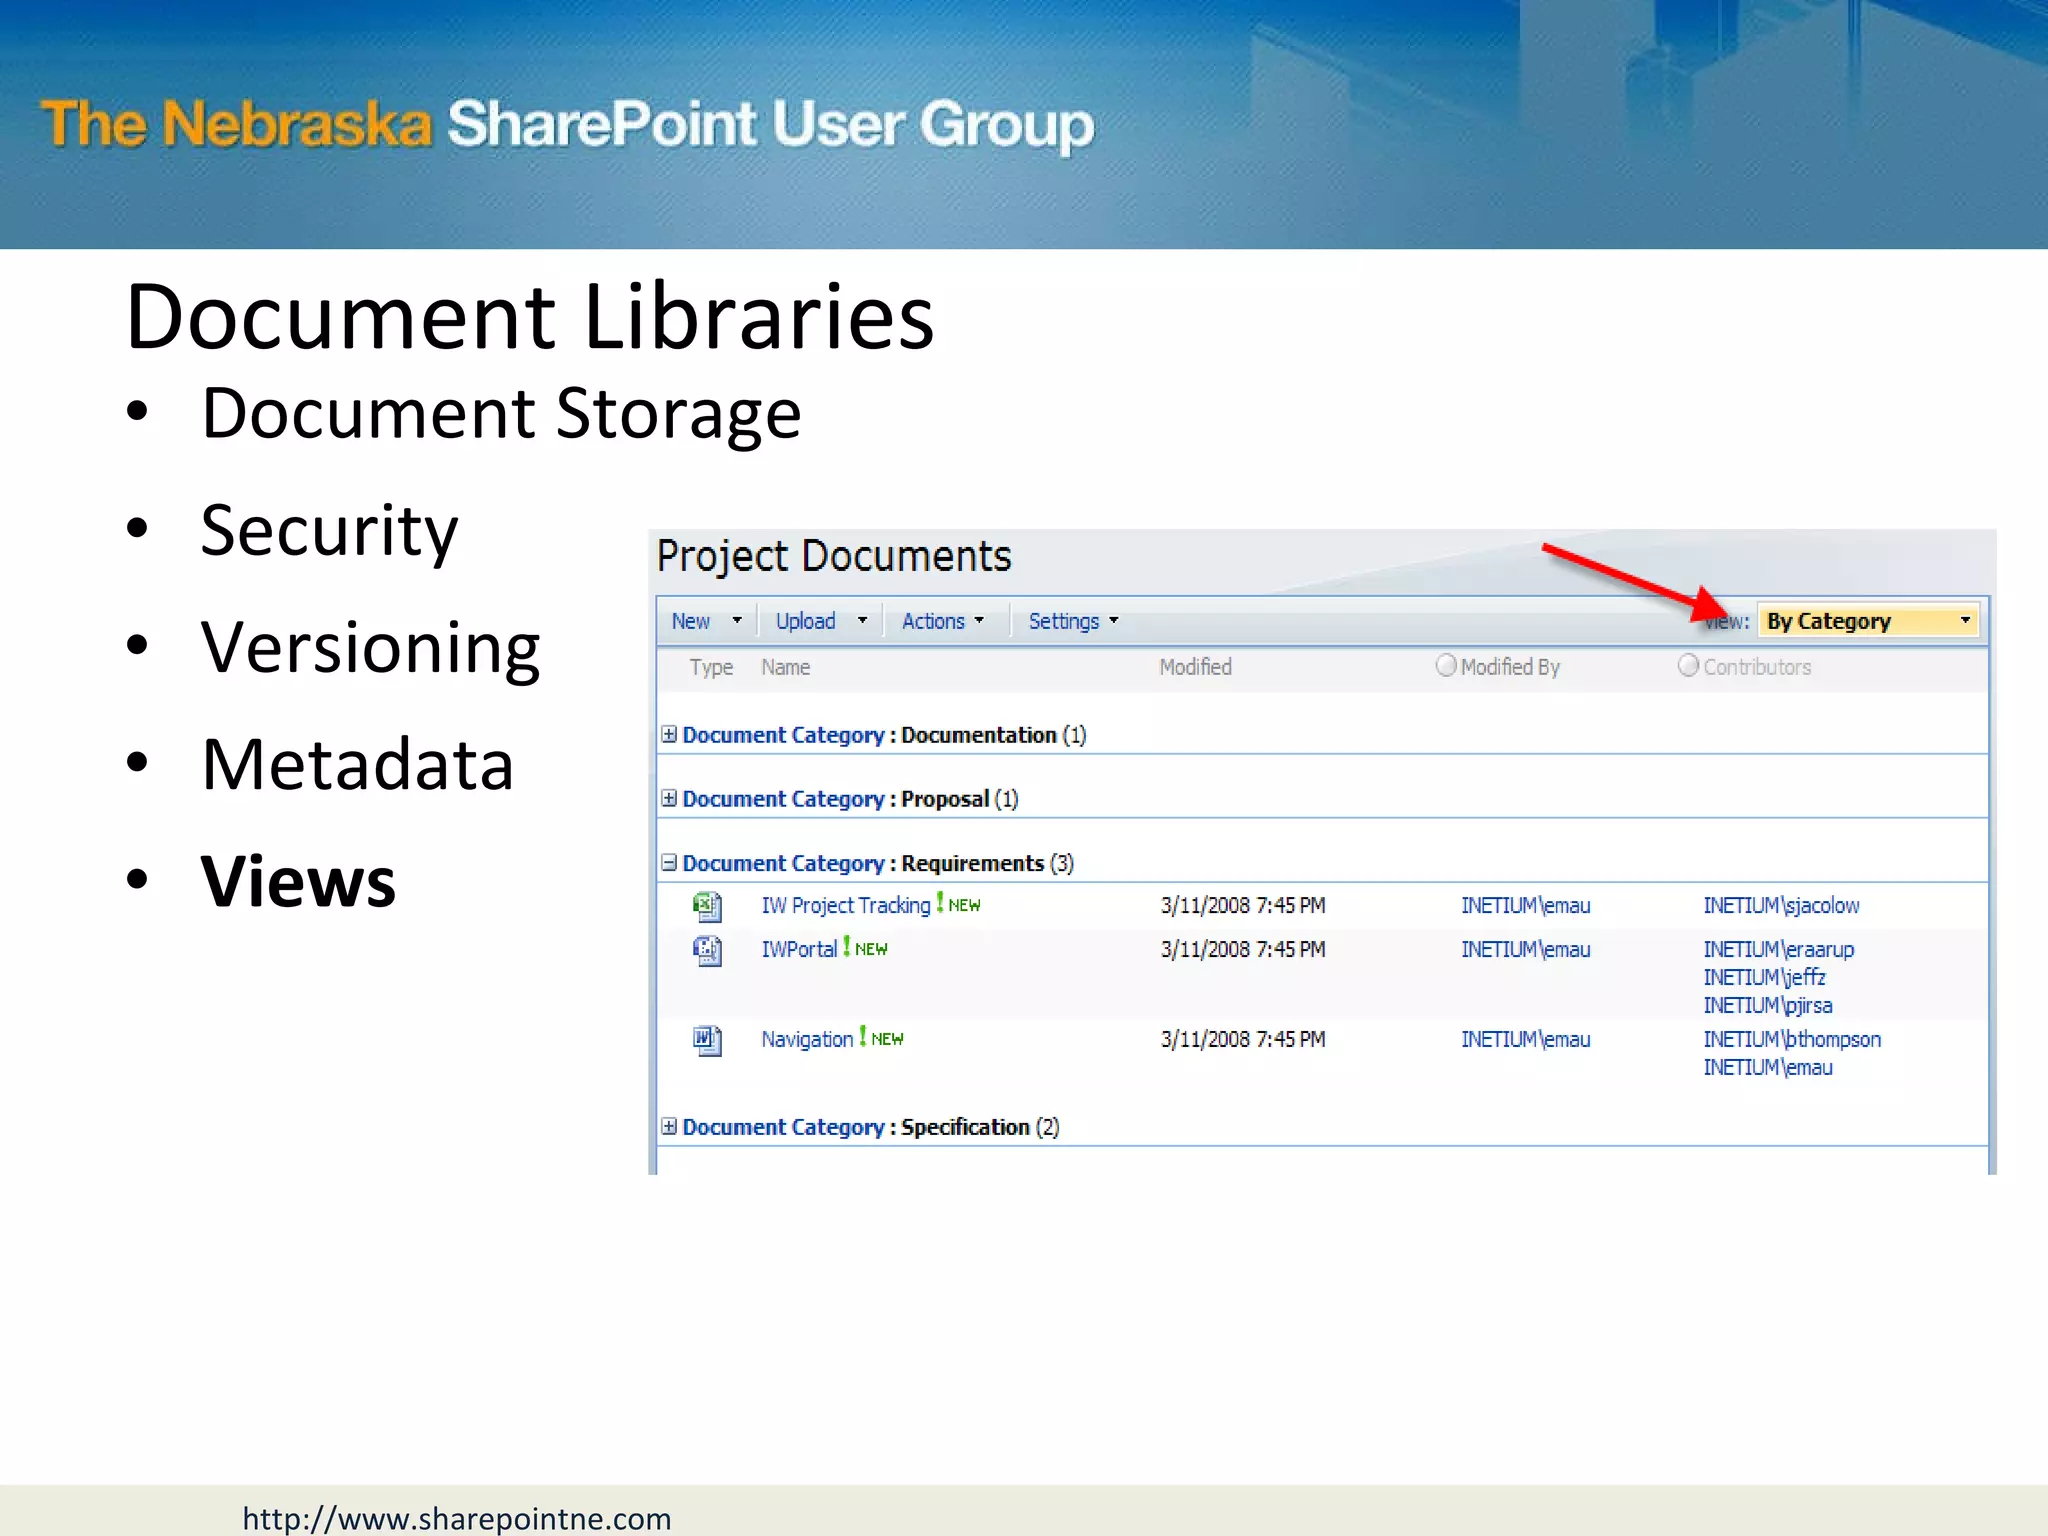Image resolution: width=2048 pixels, height=1536 pixels.
Task: Click the Project Documents title
Action: tap(834, 556)
